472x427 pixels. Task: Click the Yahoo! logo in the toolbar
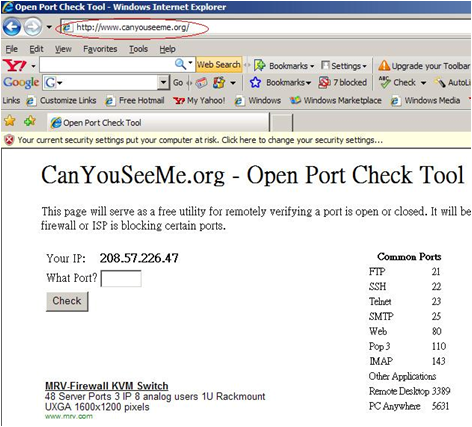pyautogui.click(x=15, y=65)
